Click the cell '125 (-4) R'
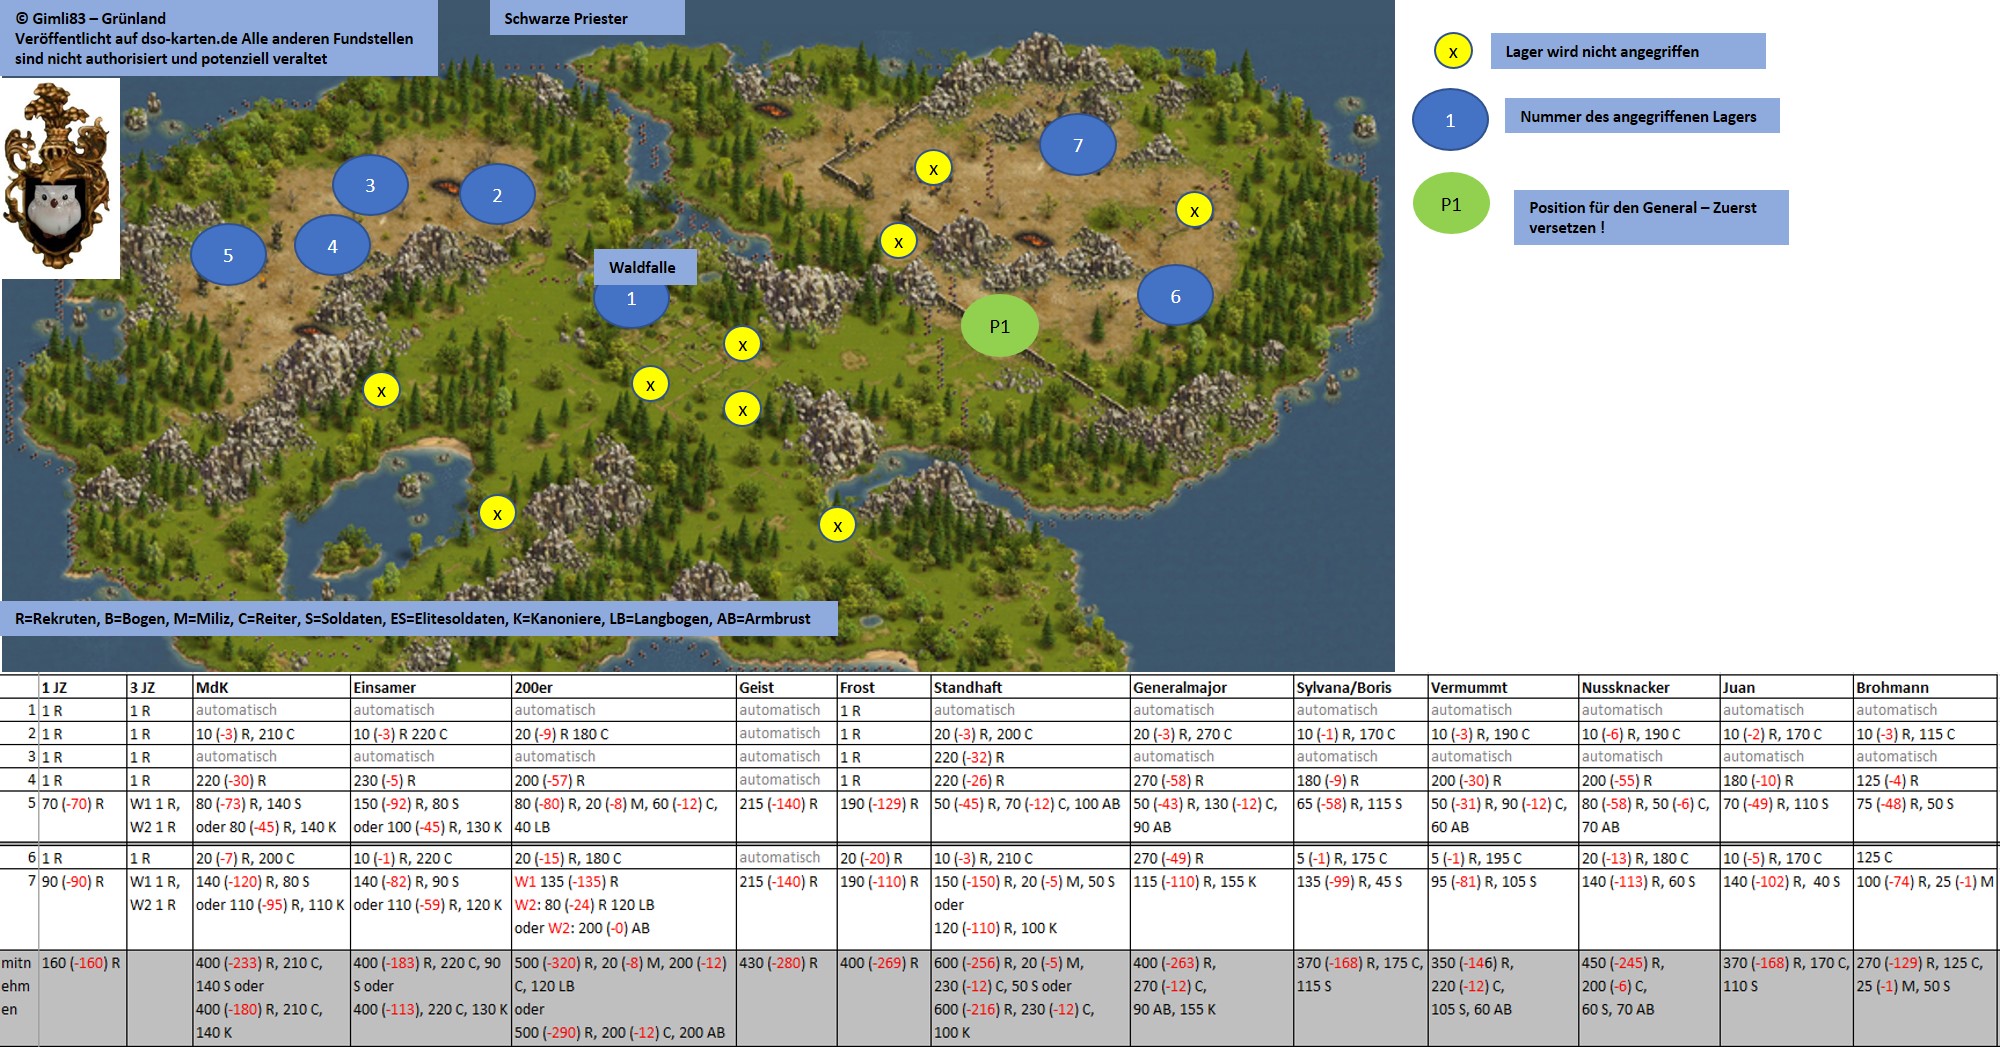 point(1925,780)
